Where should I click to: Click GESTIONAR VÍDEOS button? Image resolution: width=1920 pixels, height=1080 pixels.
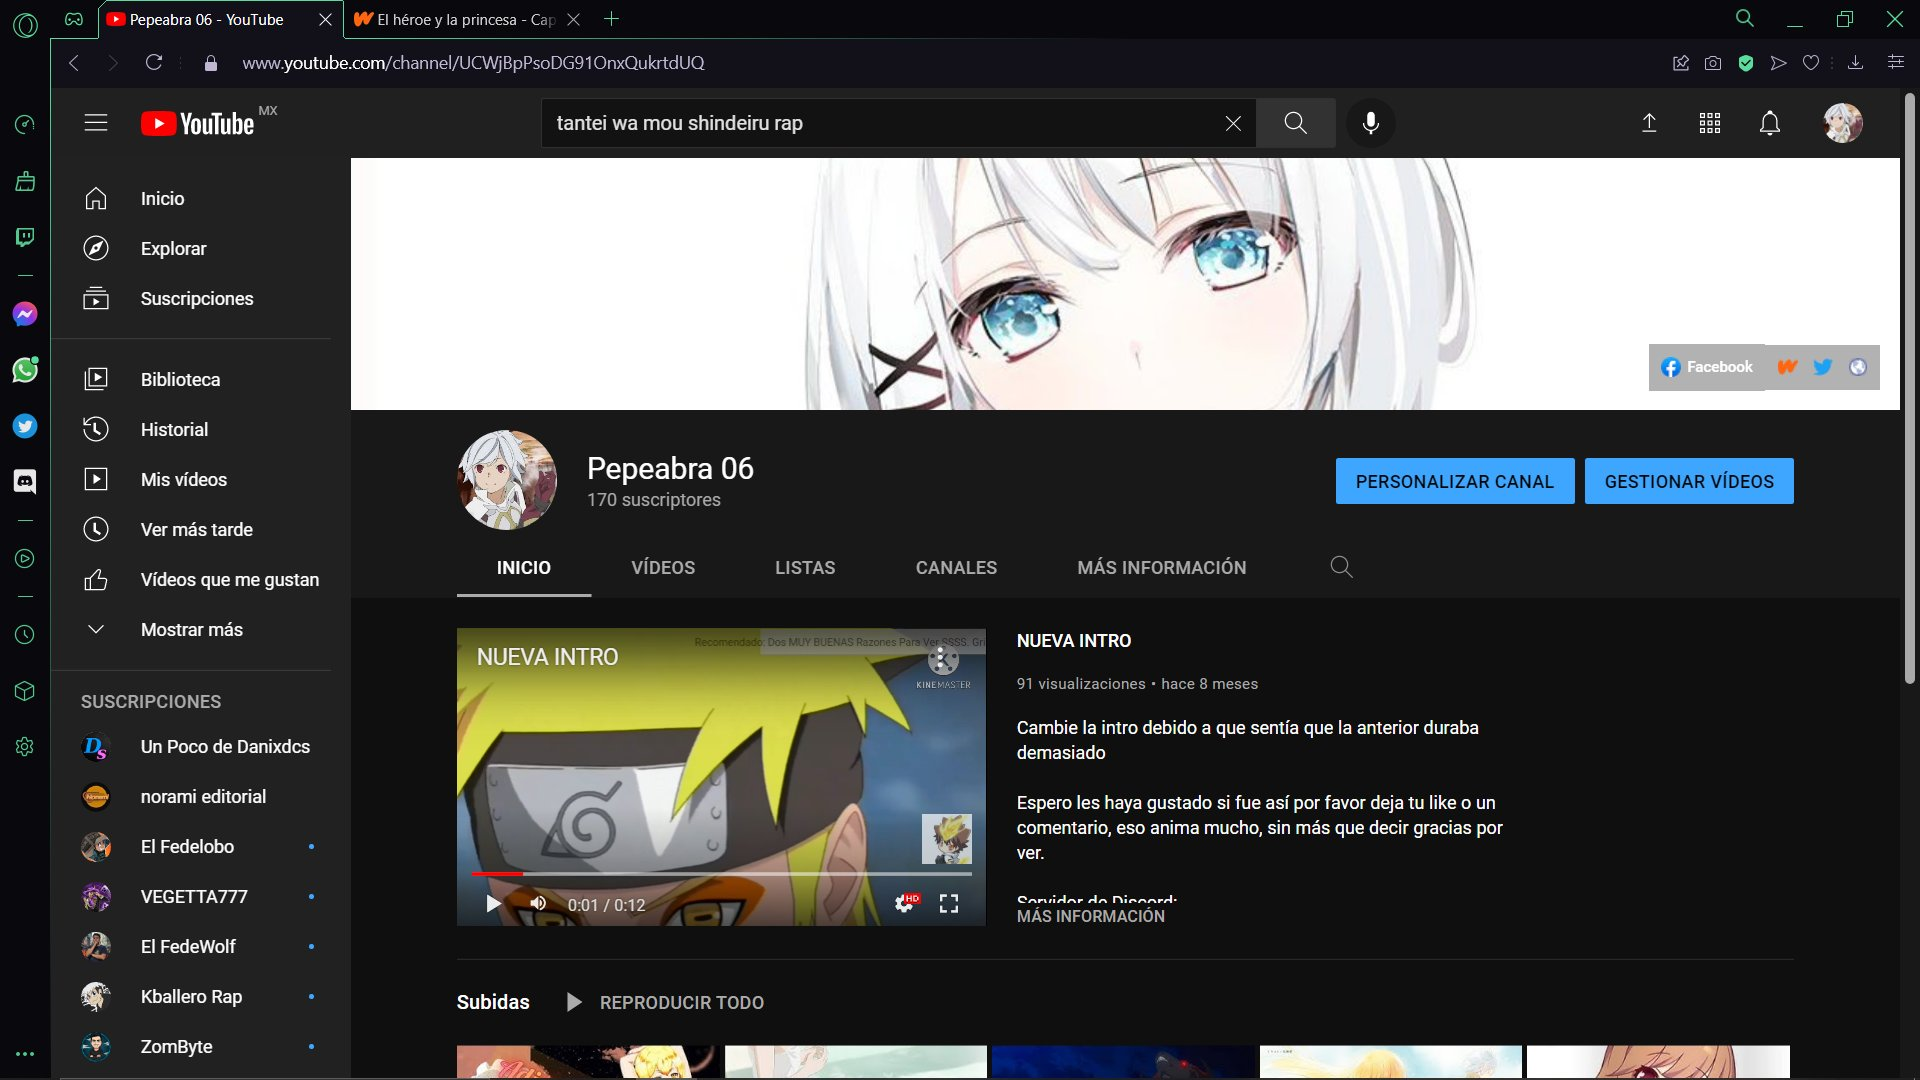tap(1689, 481)
